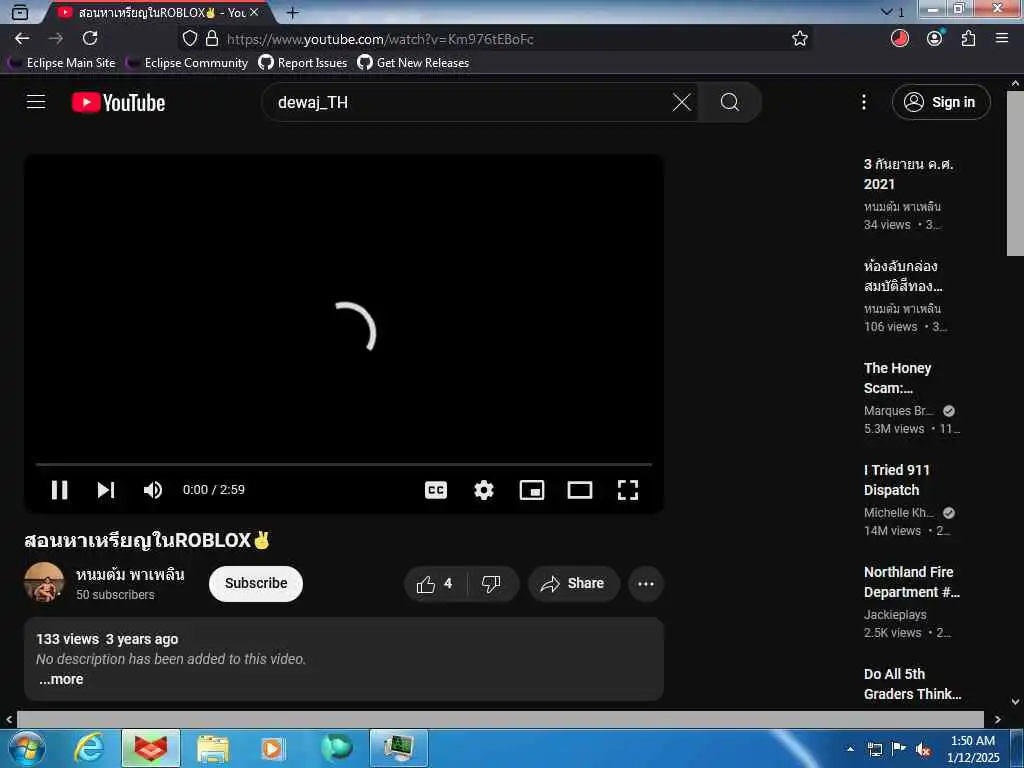Viewport: 1024px width, 768px height.
Task: Open a new browser tab
Action: pos(293,12)
